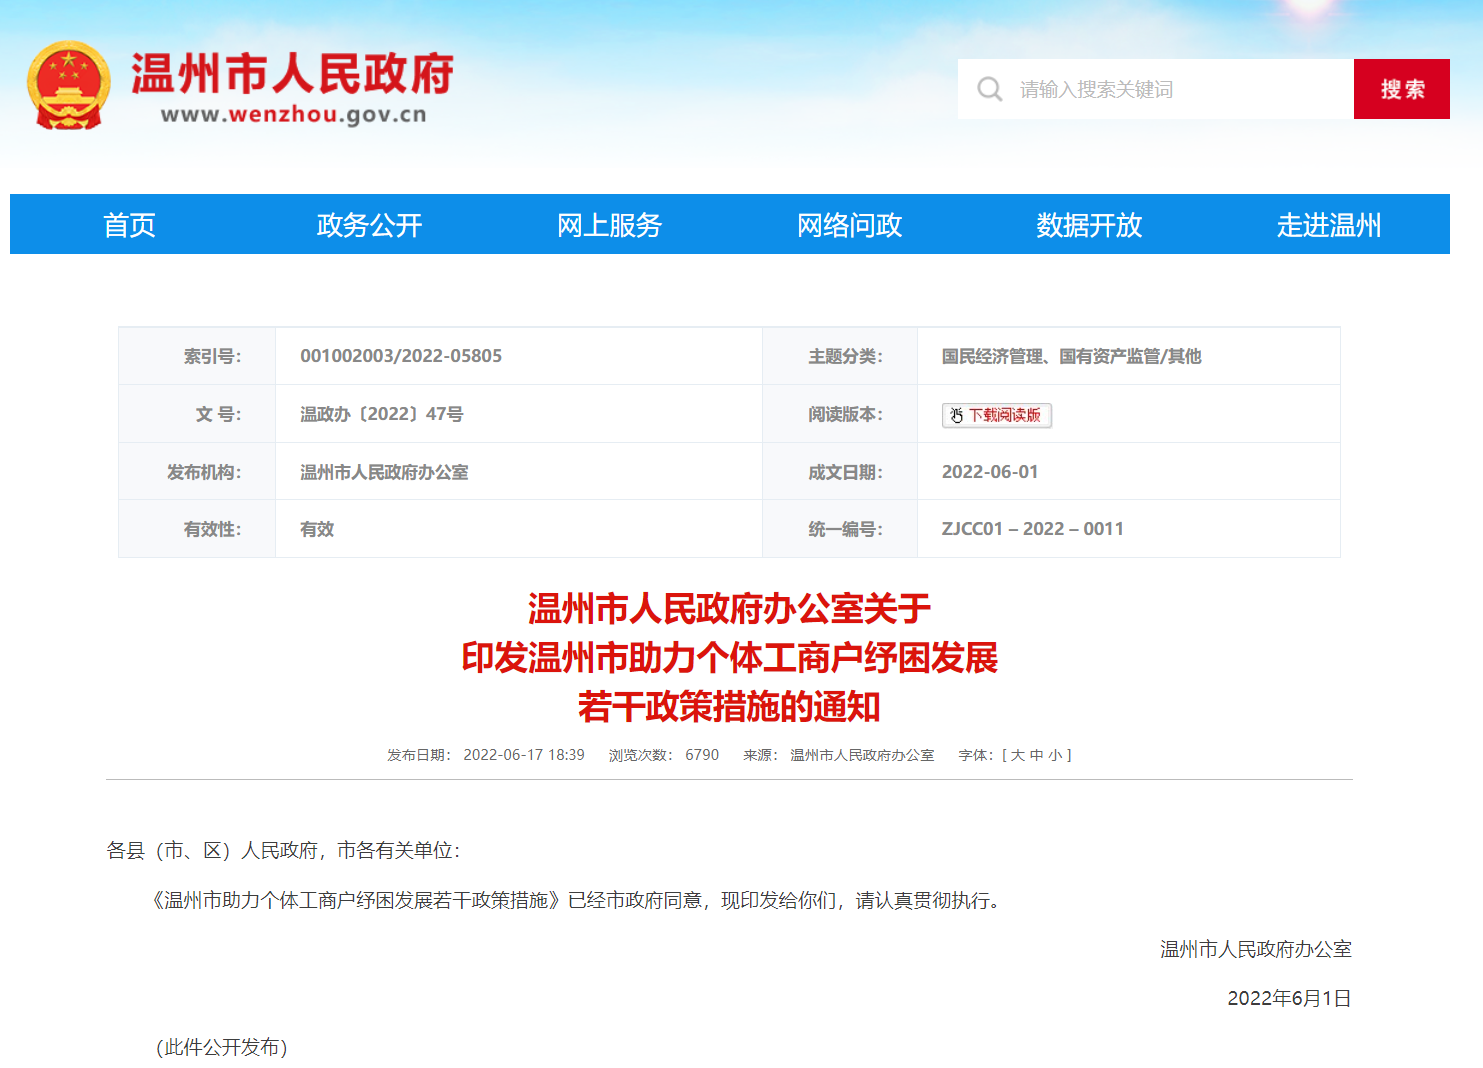The image size is (1483, 1068).
Task: Open the 政务公开 navigation item
Action: click(369, 225)
